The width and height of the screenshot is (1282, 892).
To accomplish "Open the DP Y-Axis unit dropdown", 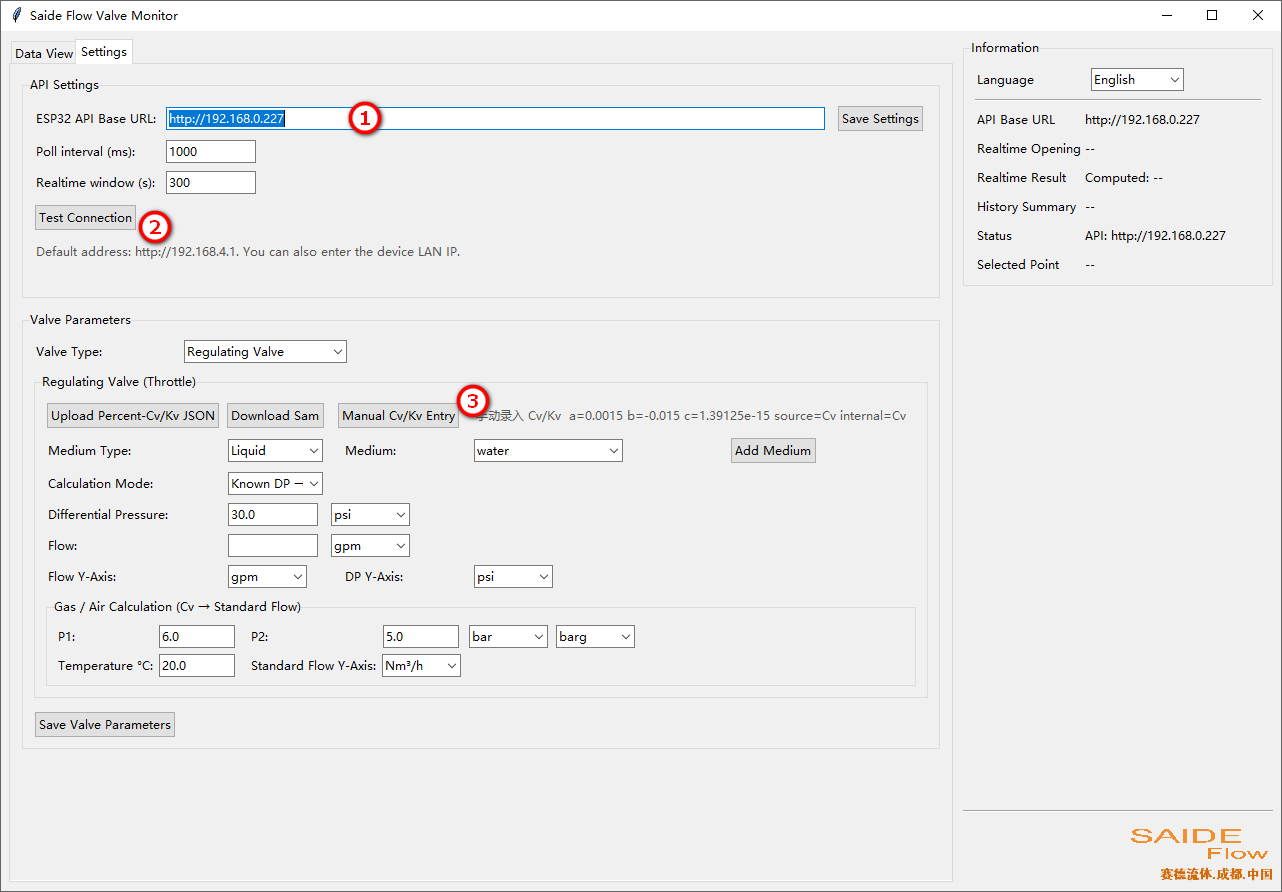I will pyautogui.click(x=513, y=577).
